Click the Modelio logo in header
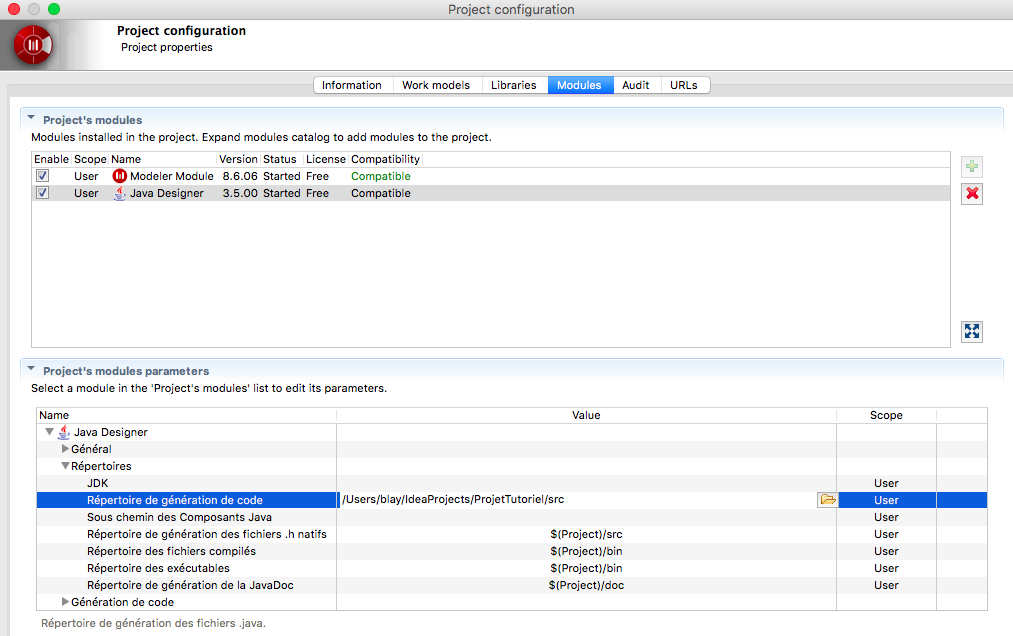This screenshot has height=636, width=1013. click(x=33, y=45)
